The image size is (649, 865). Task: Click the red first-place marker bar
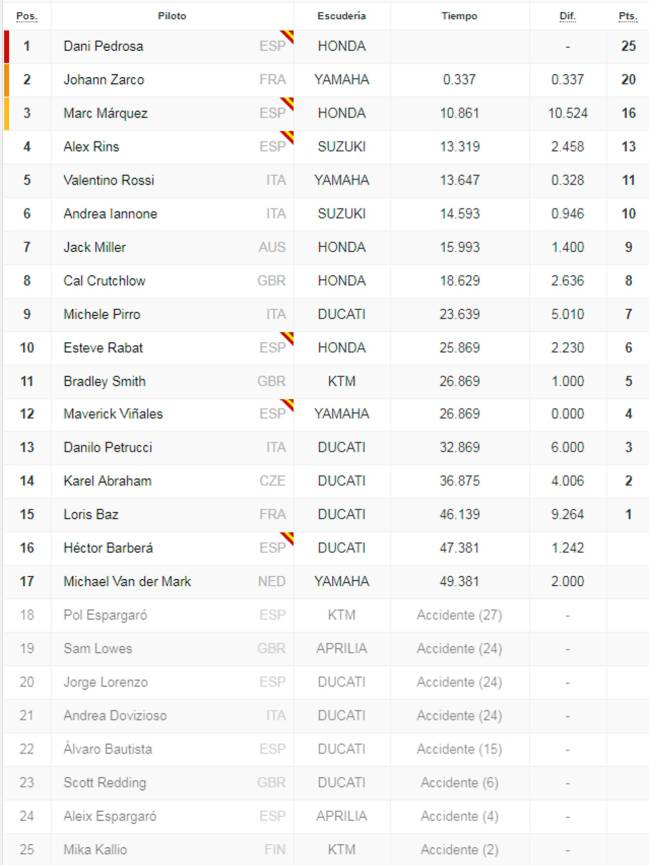tap(7, 46)
